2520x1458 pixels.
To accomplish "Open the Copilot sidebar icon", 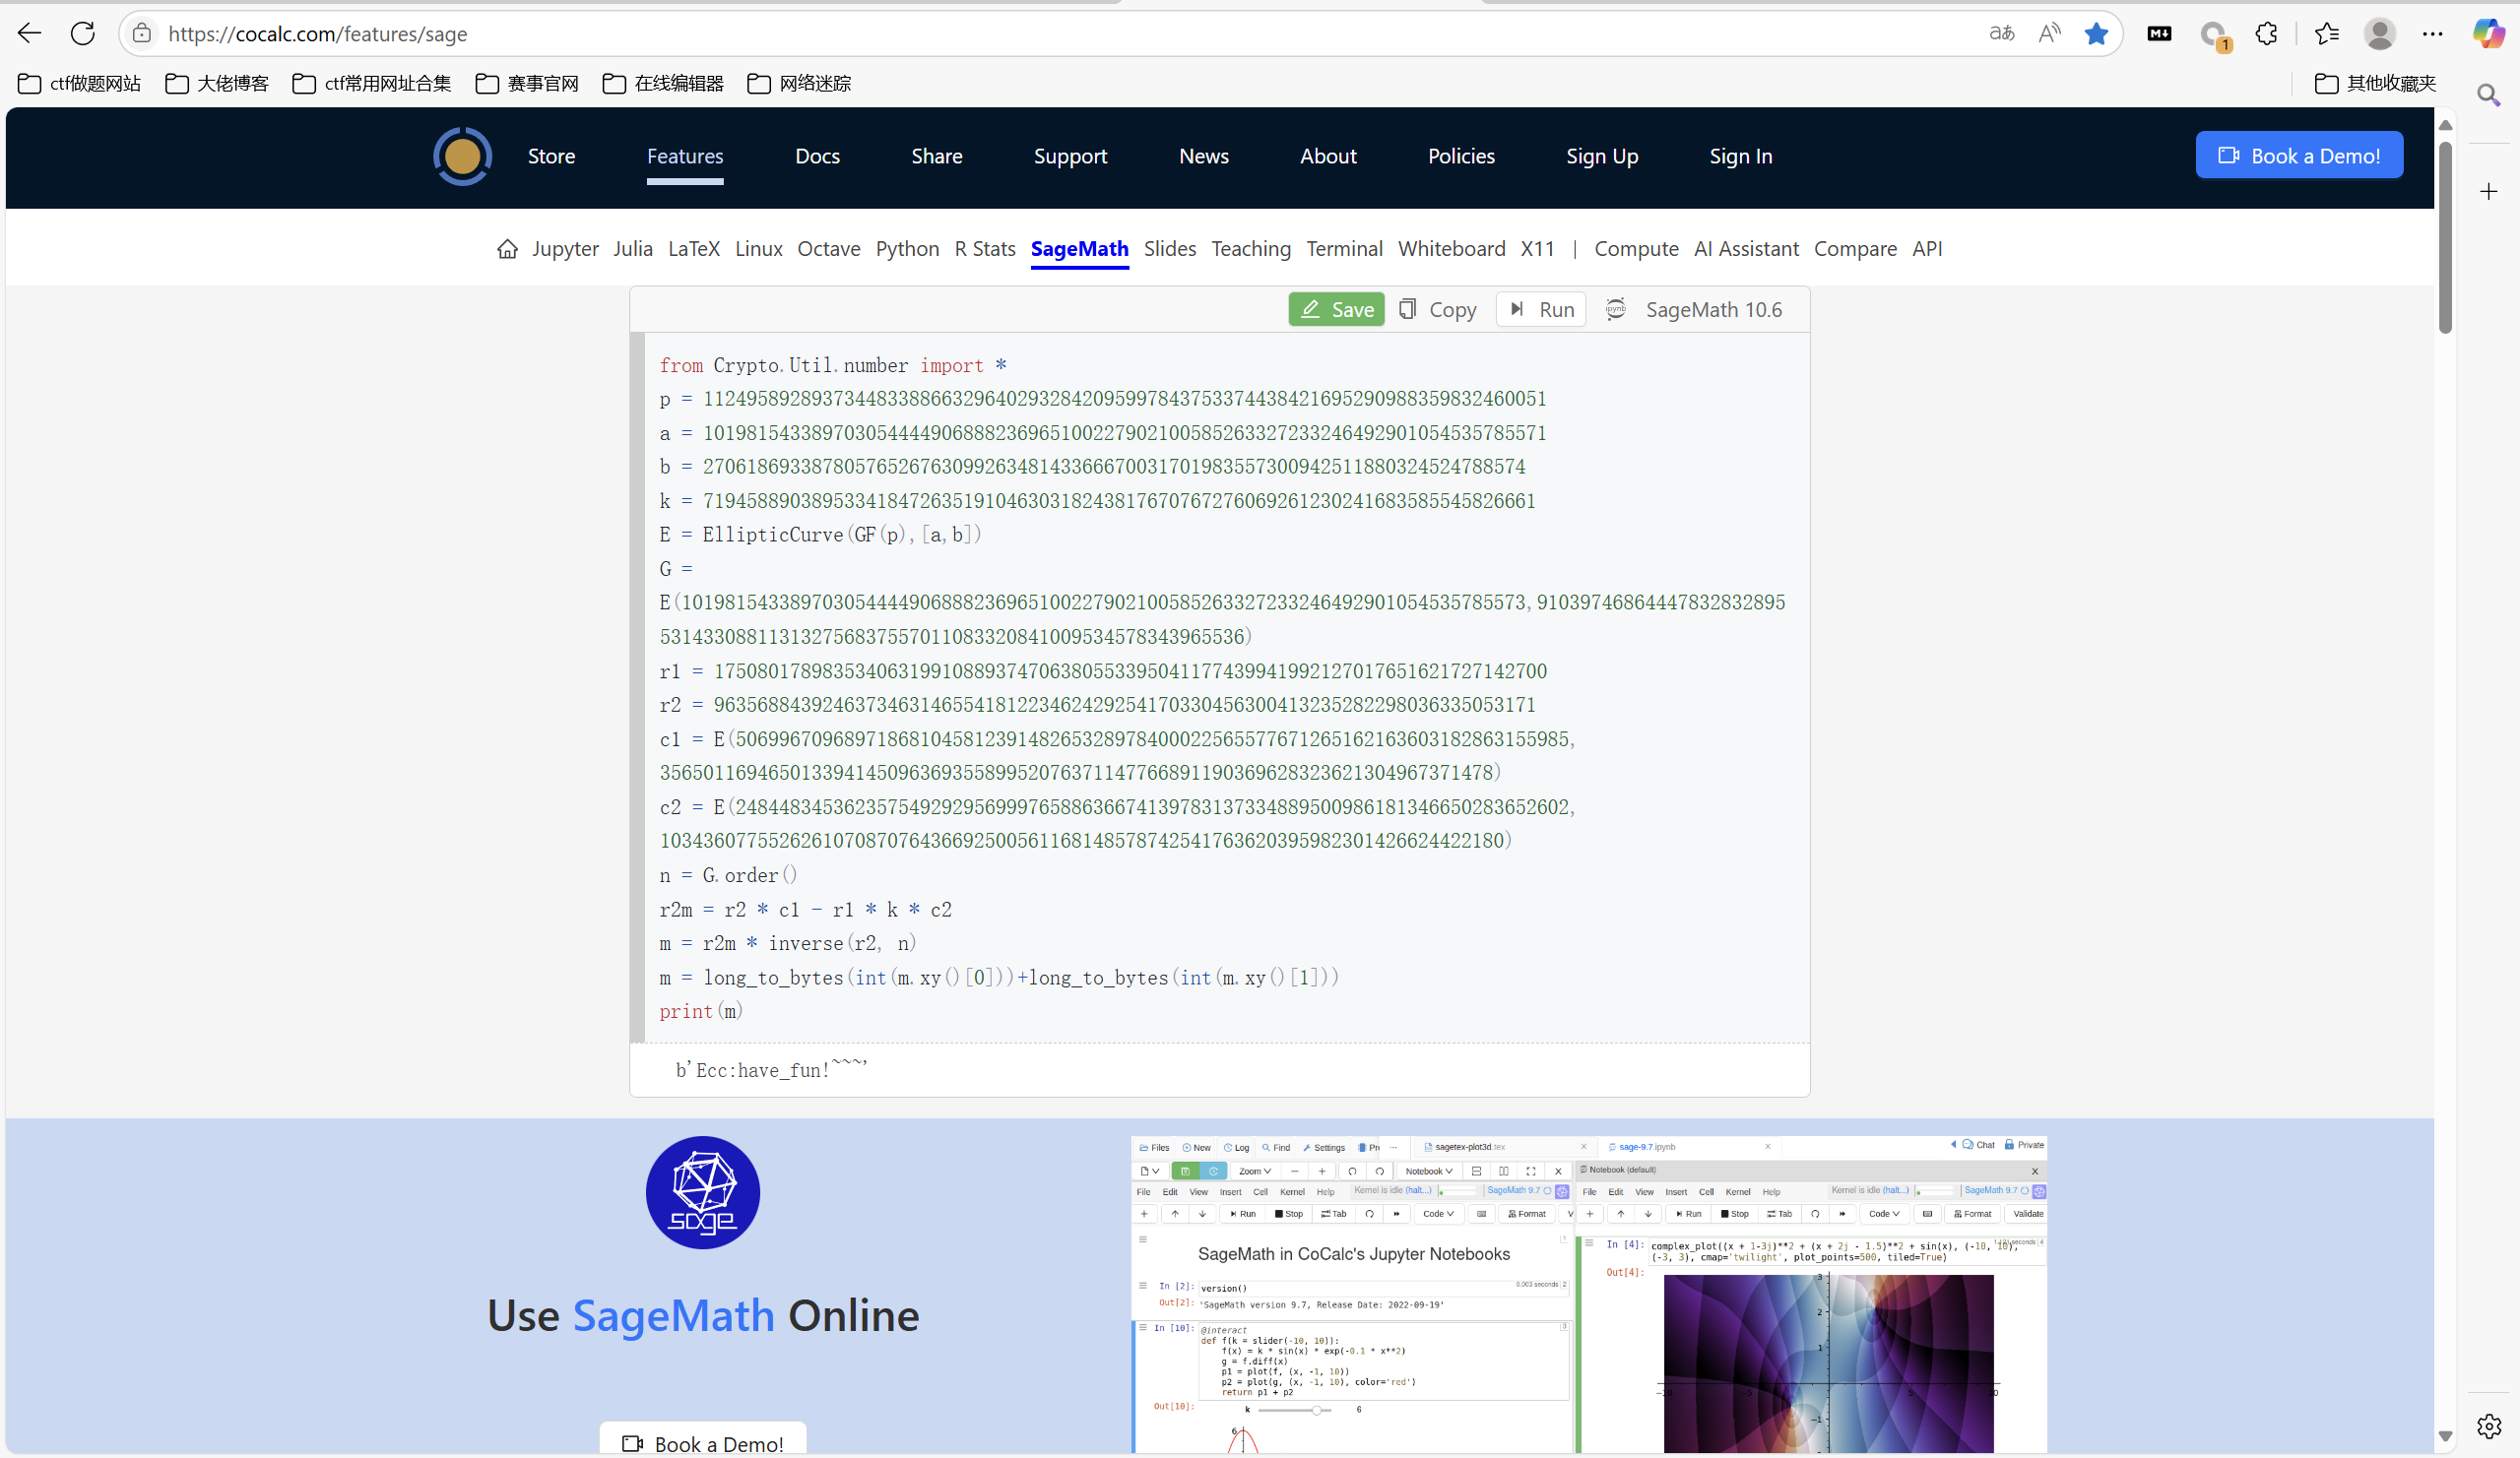I will point(2489,33).
